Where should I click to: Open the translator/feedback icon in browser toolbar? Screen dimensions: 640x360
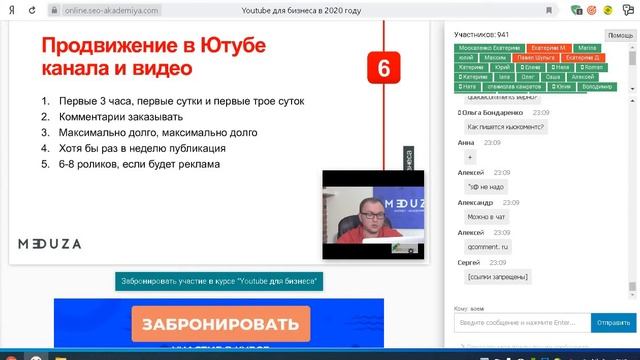pos(628,10)
